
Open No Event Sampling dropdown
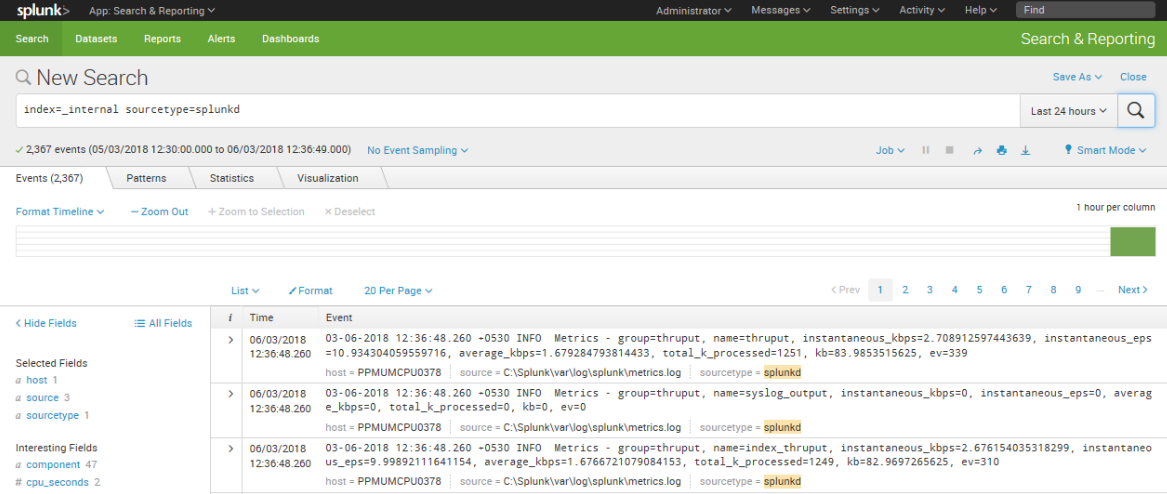[x=418, y=150]
